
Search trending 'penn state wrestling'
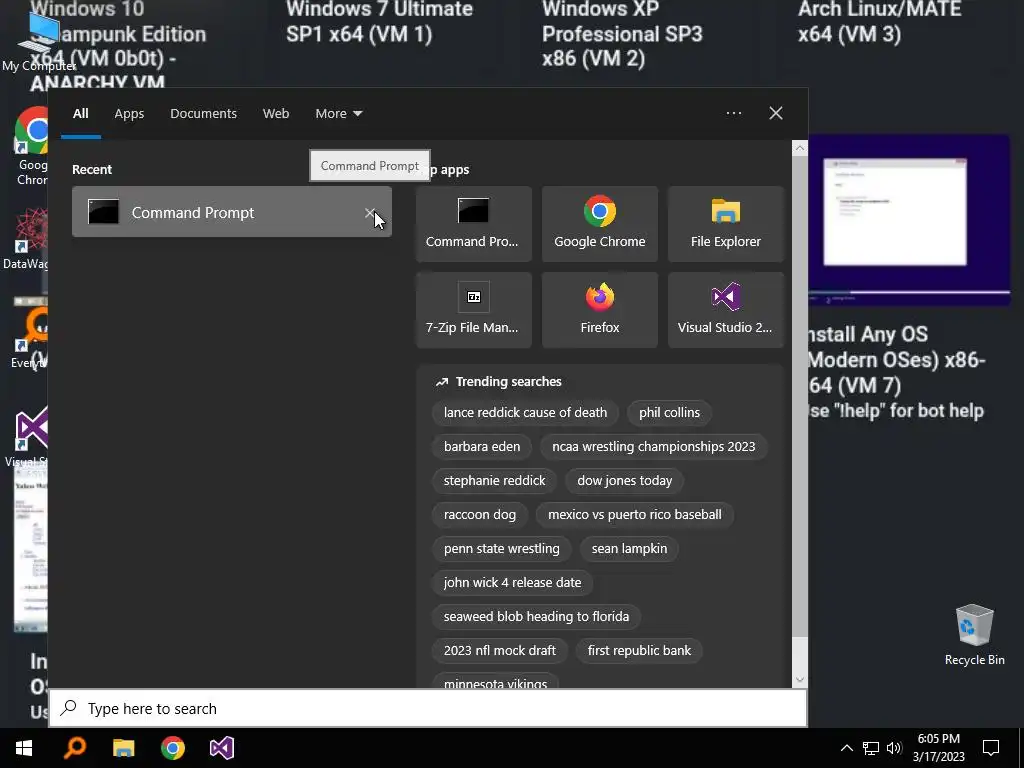[x=502, y=549]
